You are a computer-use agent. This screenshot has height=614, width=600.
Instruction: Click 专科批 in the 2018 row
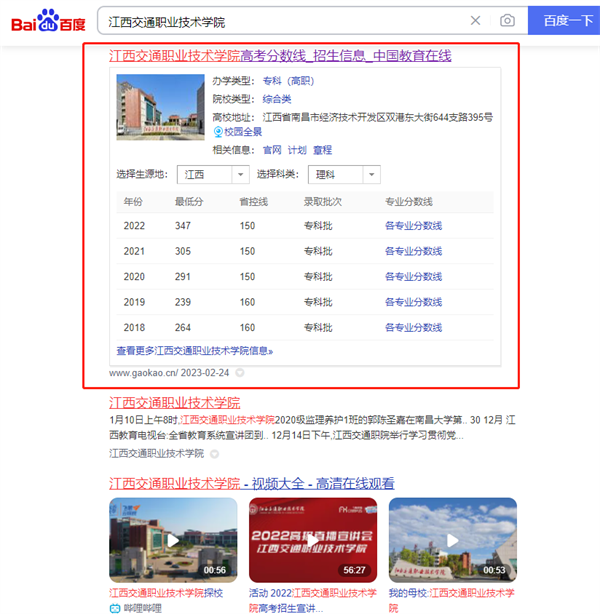click(x=318, y=328)
